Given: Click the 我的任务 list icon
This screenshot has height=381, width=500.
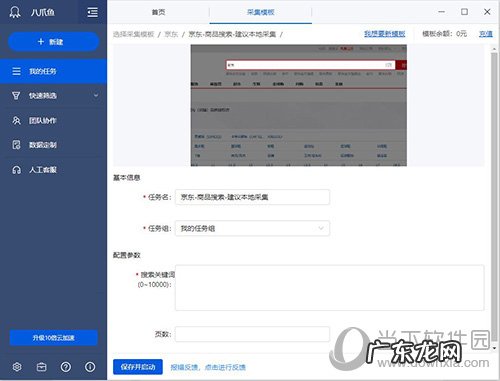Looking at the screenshot, I should [16, 71].
